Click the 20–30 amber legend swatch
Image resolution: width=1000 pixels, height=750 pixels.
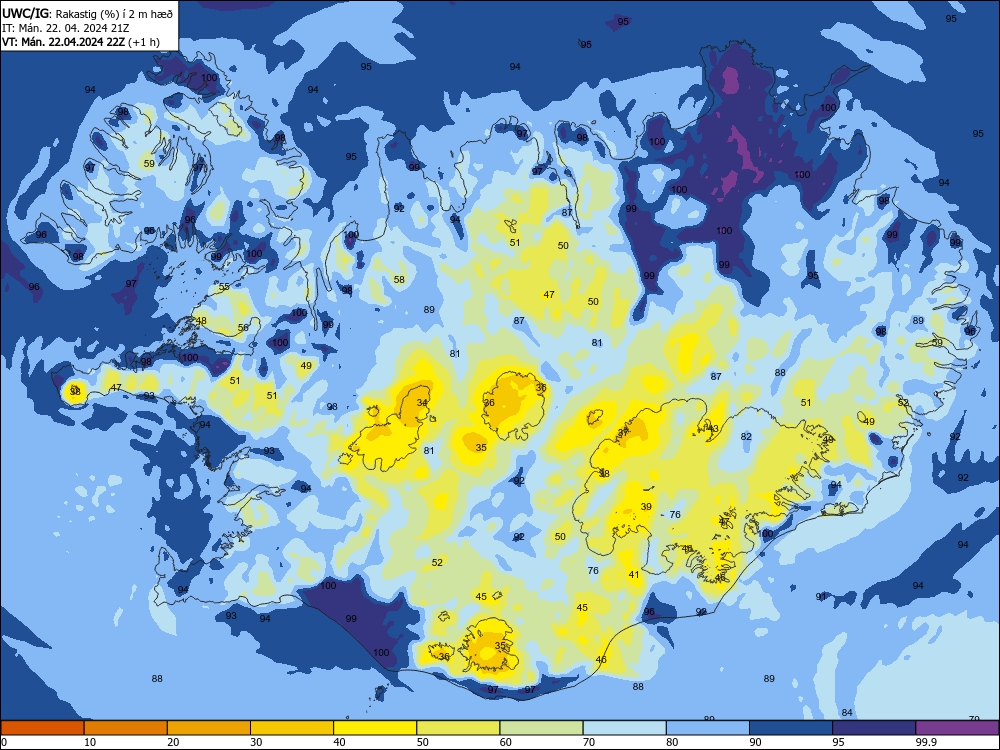point(209,728)
